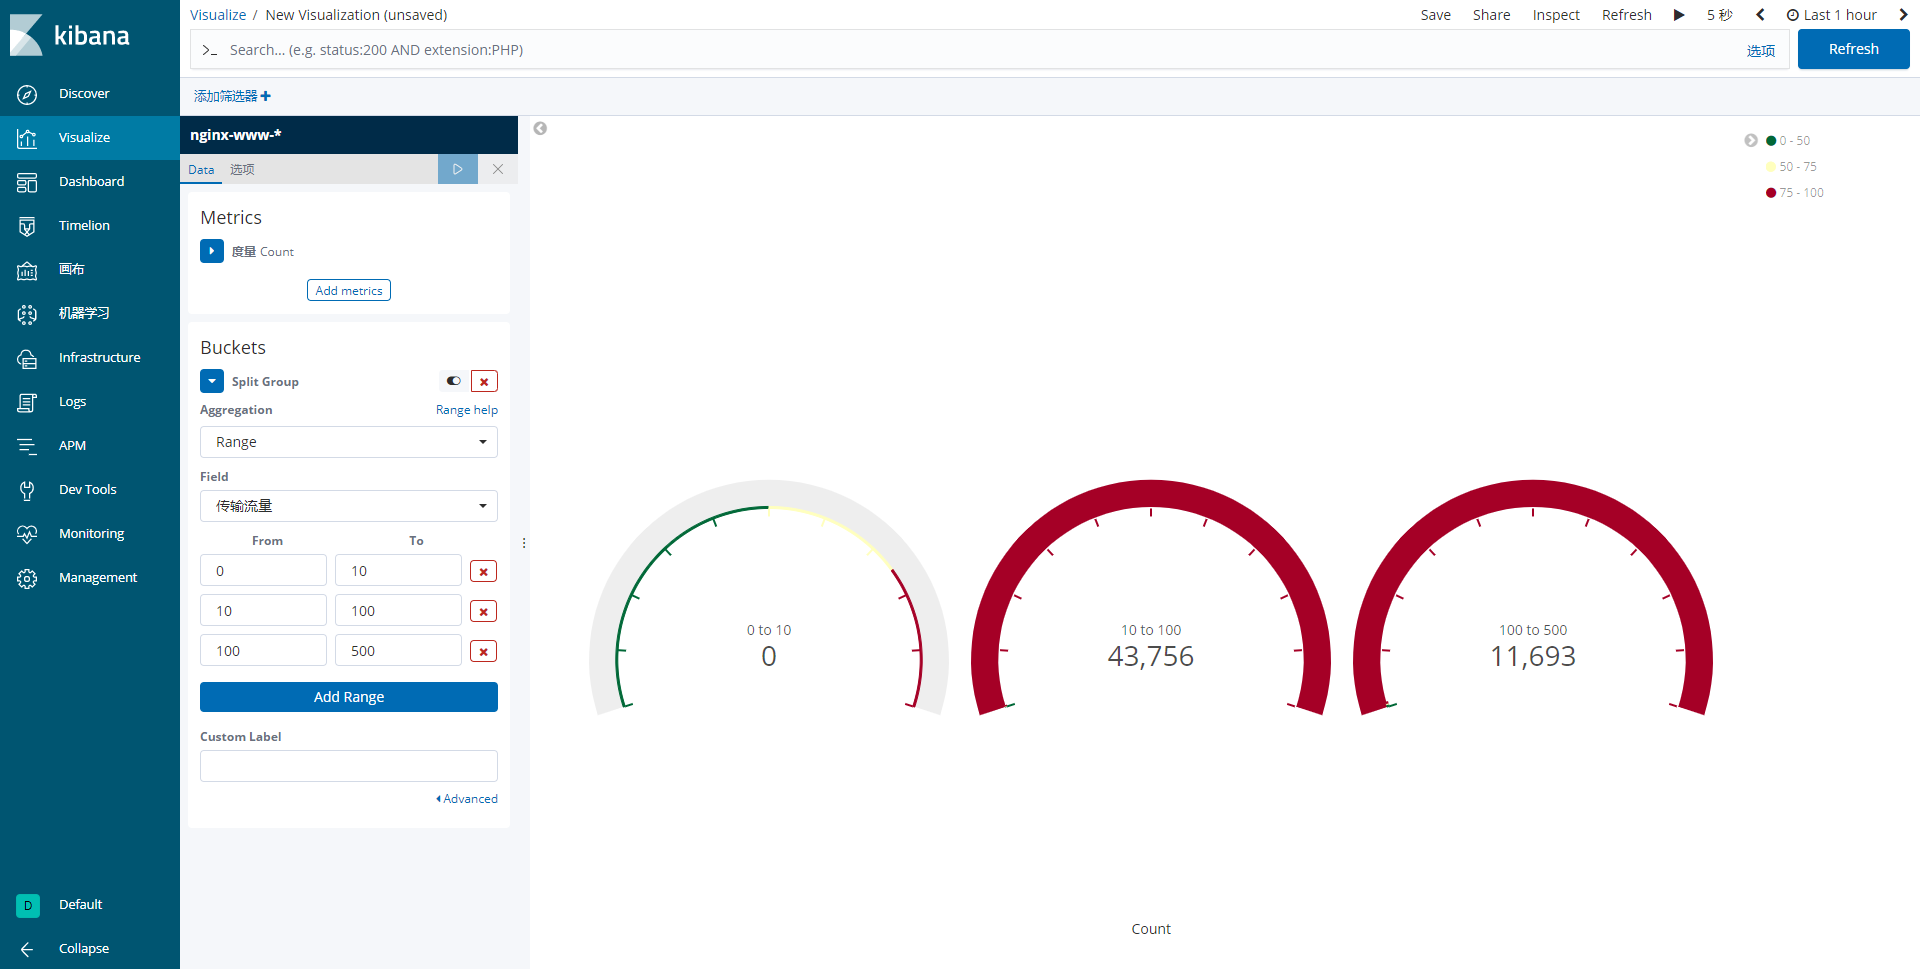1920x969 pixels.
Task: Open Logs icon in sidebar
Action: click(27, 402)
